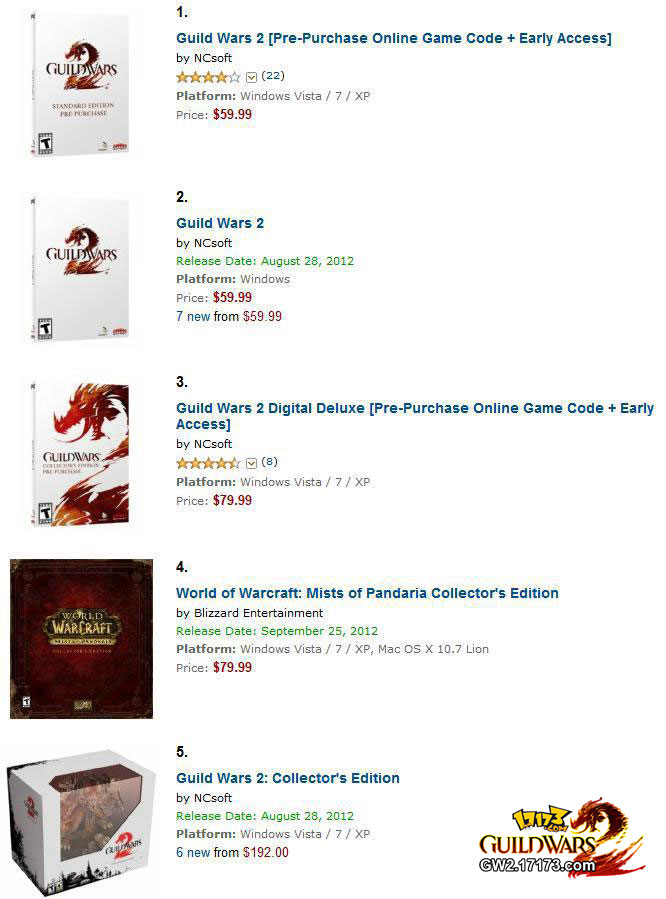Viewport: 666px width, 899px height.
Task: Click the World of Warcraft collector's edition cover image
Action: [81, 639]
